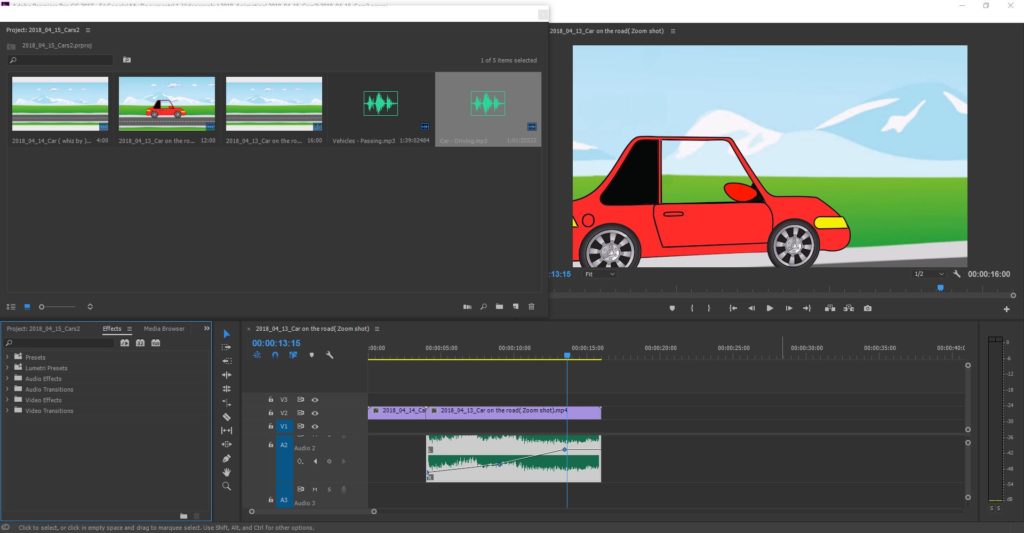This screenshot has height=533, width=1024.
Task: Open timeline display settings wrench
Action: (x=329, y=354)
